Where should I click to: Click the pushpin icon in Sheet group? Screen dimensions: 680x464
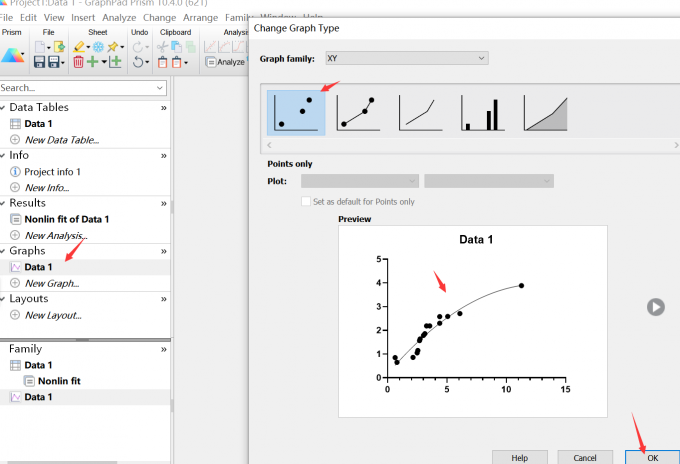click(113, 46)
